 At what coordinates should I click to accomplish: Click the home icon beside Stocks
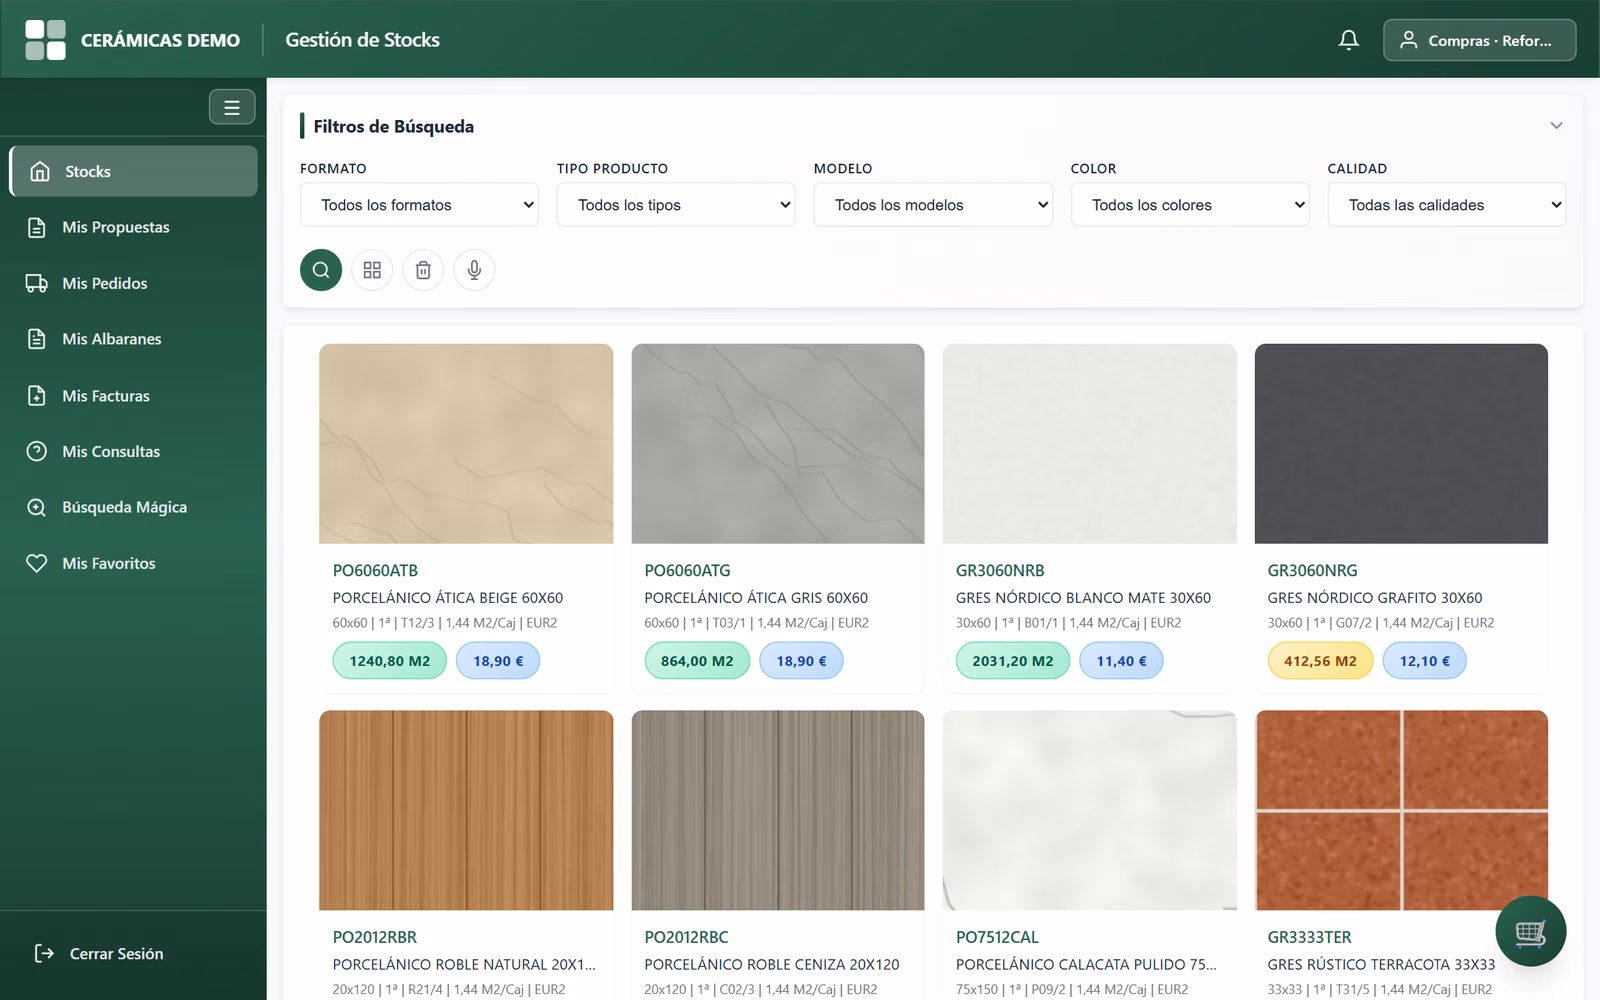[x=40, y=171]
